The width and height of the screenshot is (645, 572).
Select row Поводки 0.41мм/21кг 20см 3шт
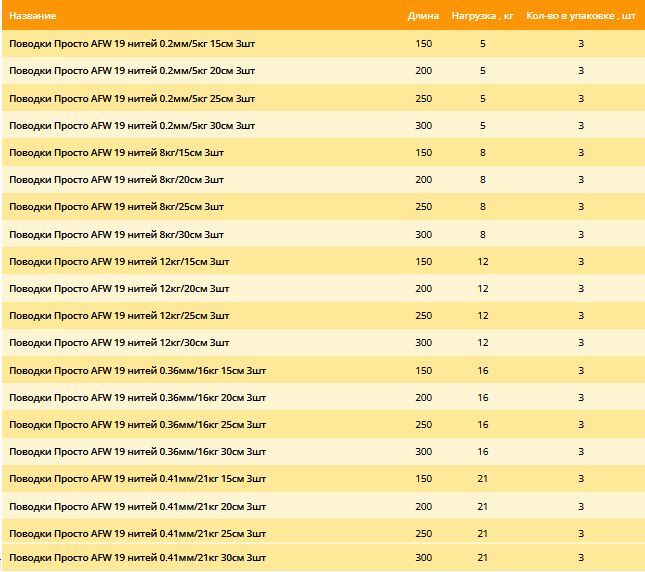323,507
